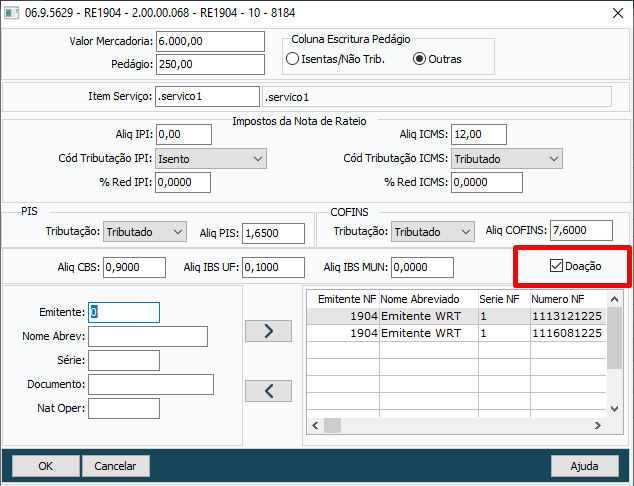Screen dimensions: 634x486
Task: Click the table's scroll-down arrow
Action: pyautogui.click(x=615, y=409)
